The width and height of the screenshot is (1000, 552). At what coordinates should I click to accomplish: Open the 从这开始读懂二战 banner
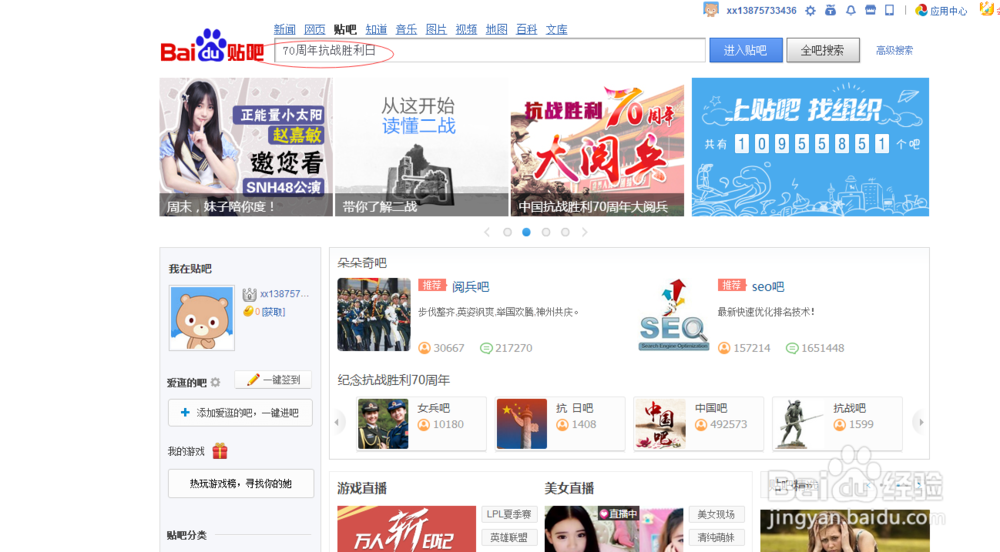(x=422, y=147)
